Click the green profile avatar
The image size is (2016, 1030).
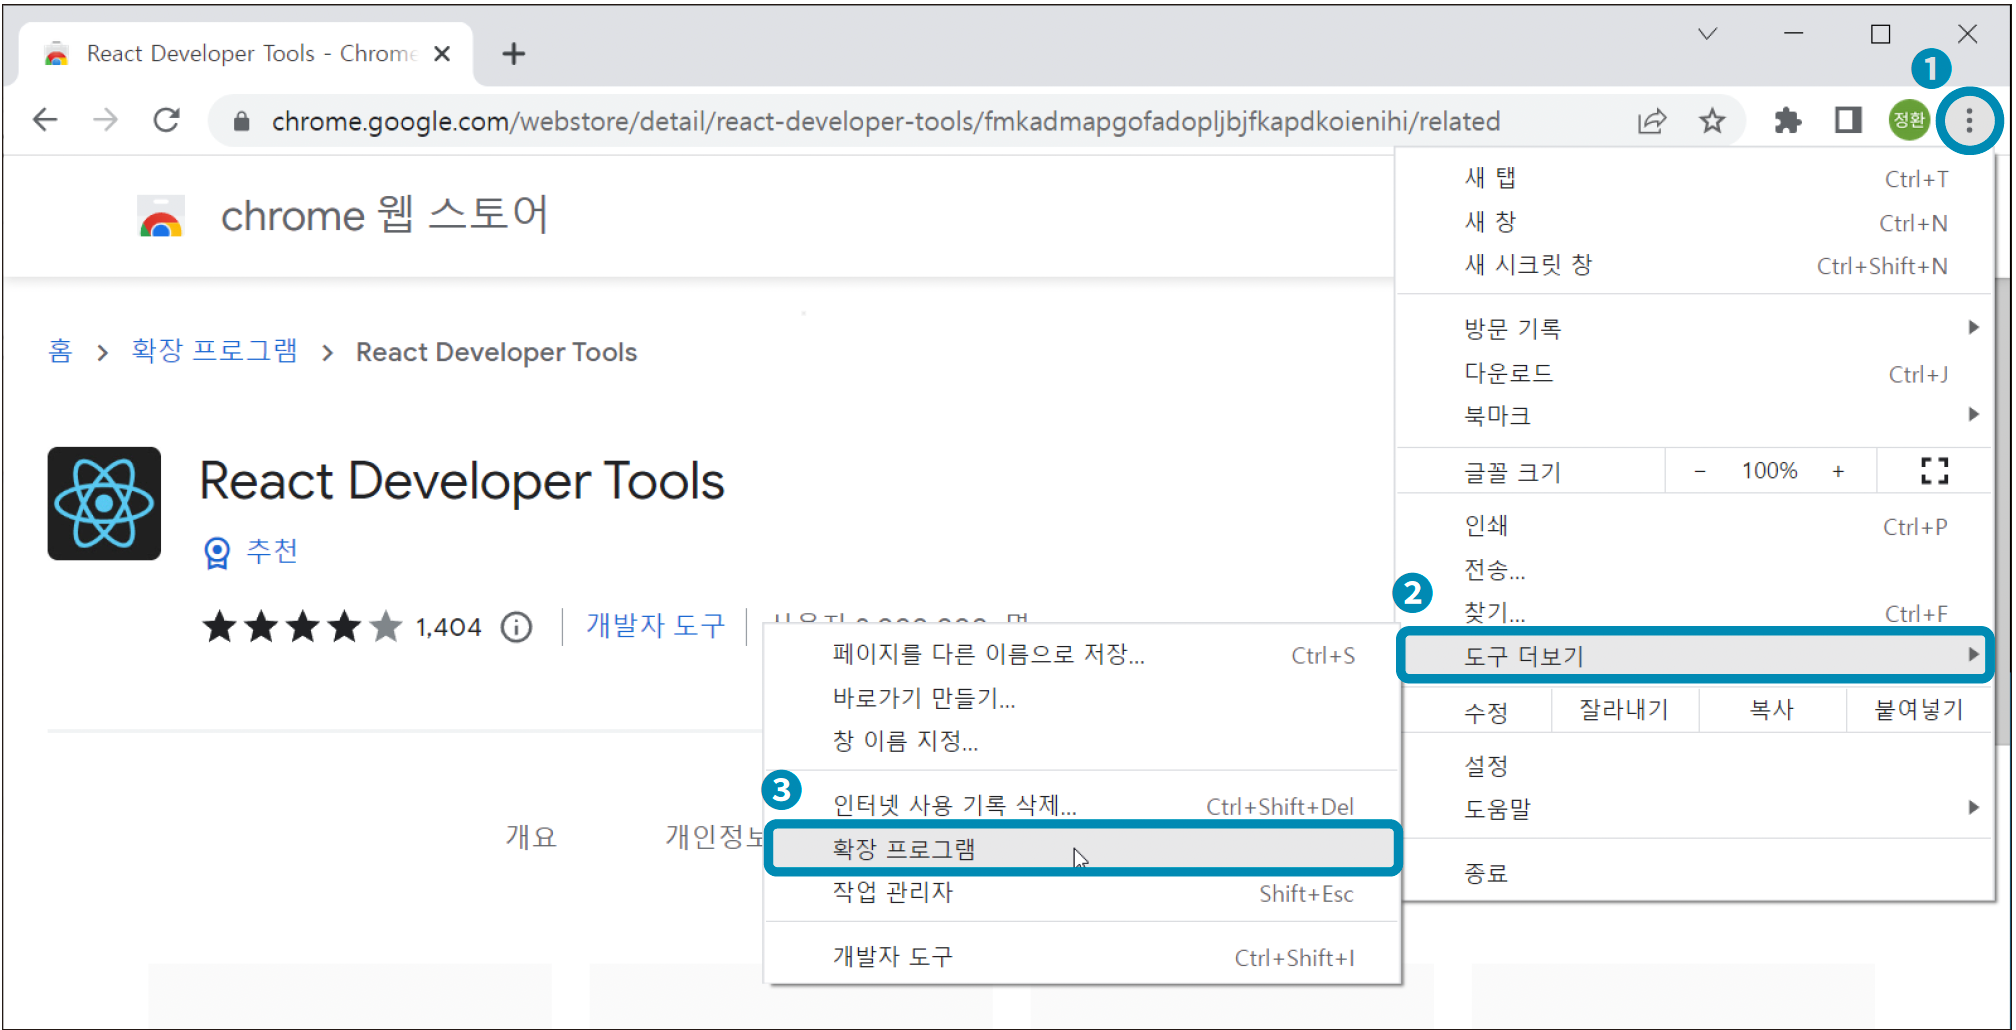coord(1908,121)
